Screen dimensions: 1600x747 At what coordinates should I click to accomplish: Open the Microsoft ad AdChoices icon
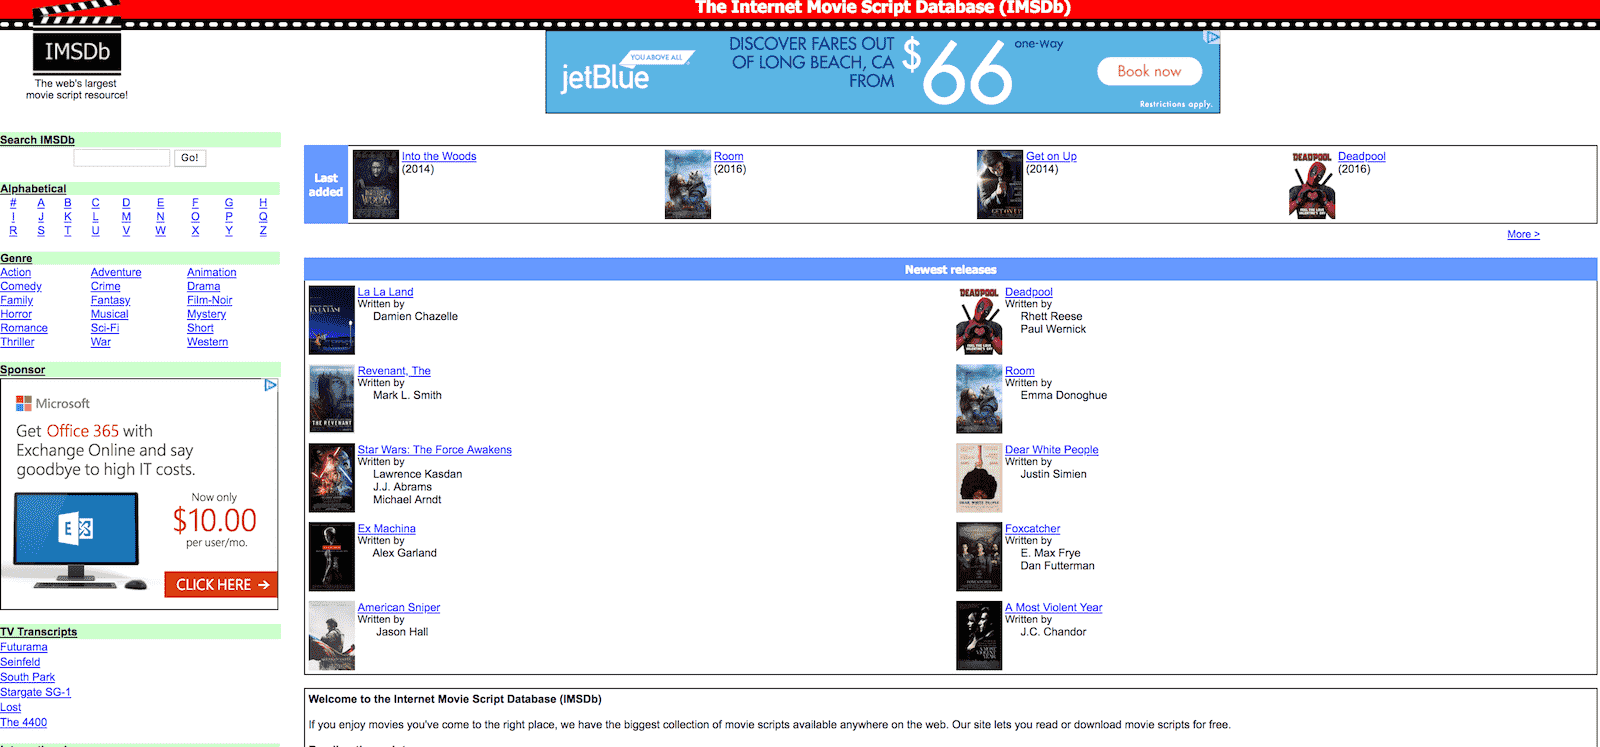pos(270,385)
